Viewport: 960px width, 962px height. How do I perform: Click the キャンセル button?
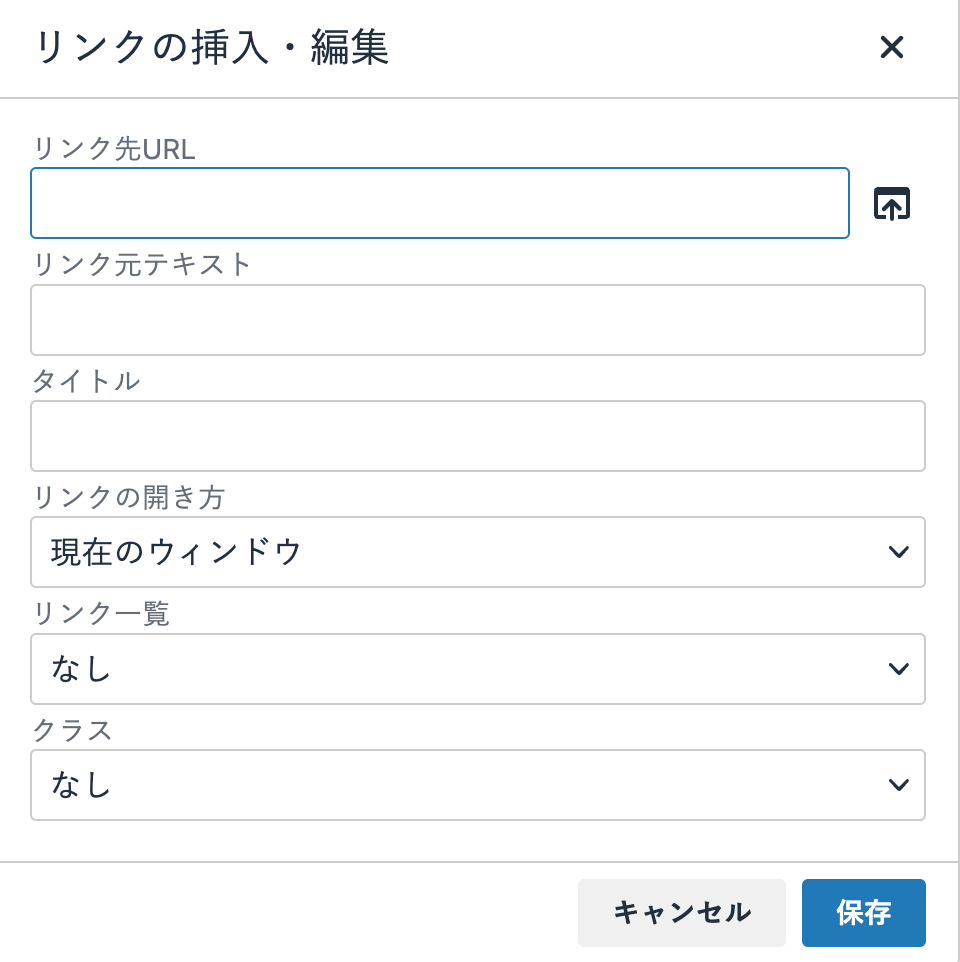(x=681, y=912)
